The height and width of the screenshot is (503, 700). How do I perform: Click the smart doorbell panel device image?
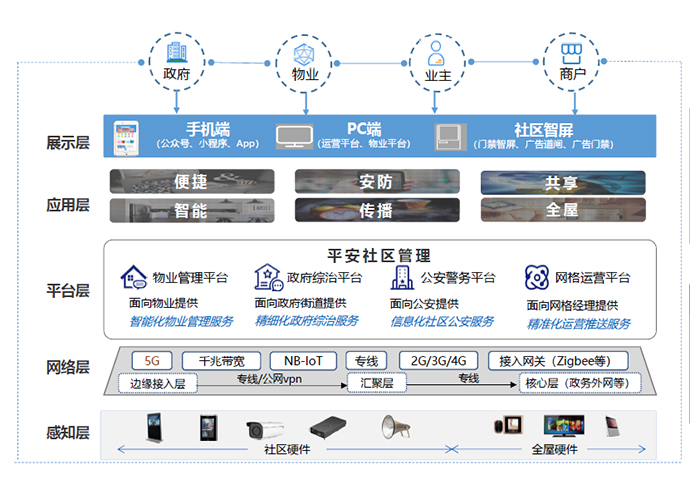[508, 425]
